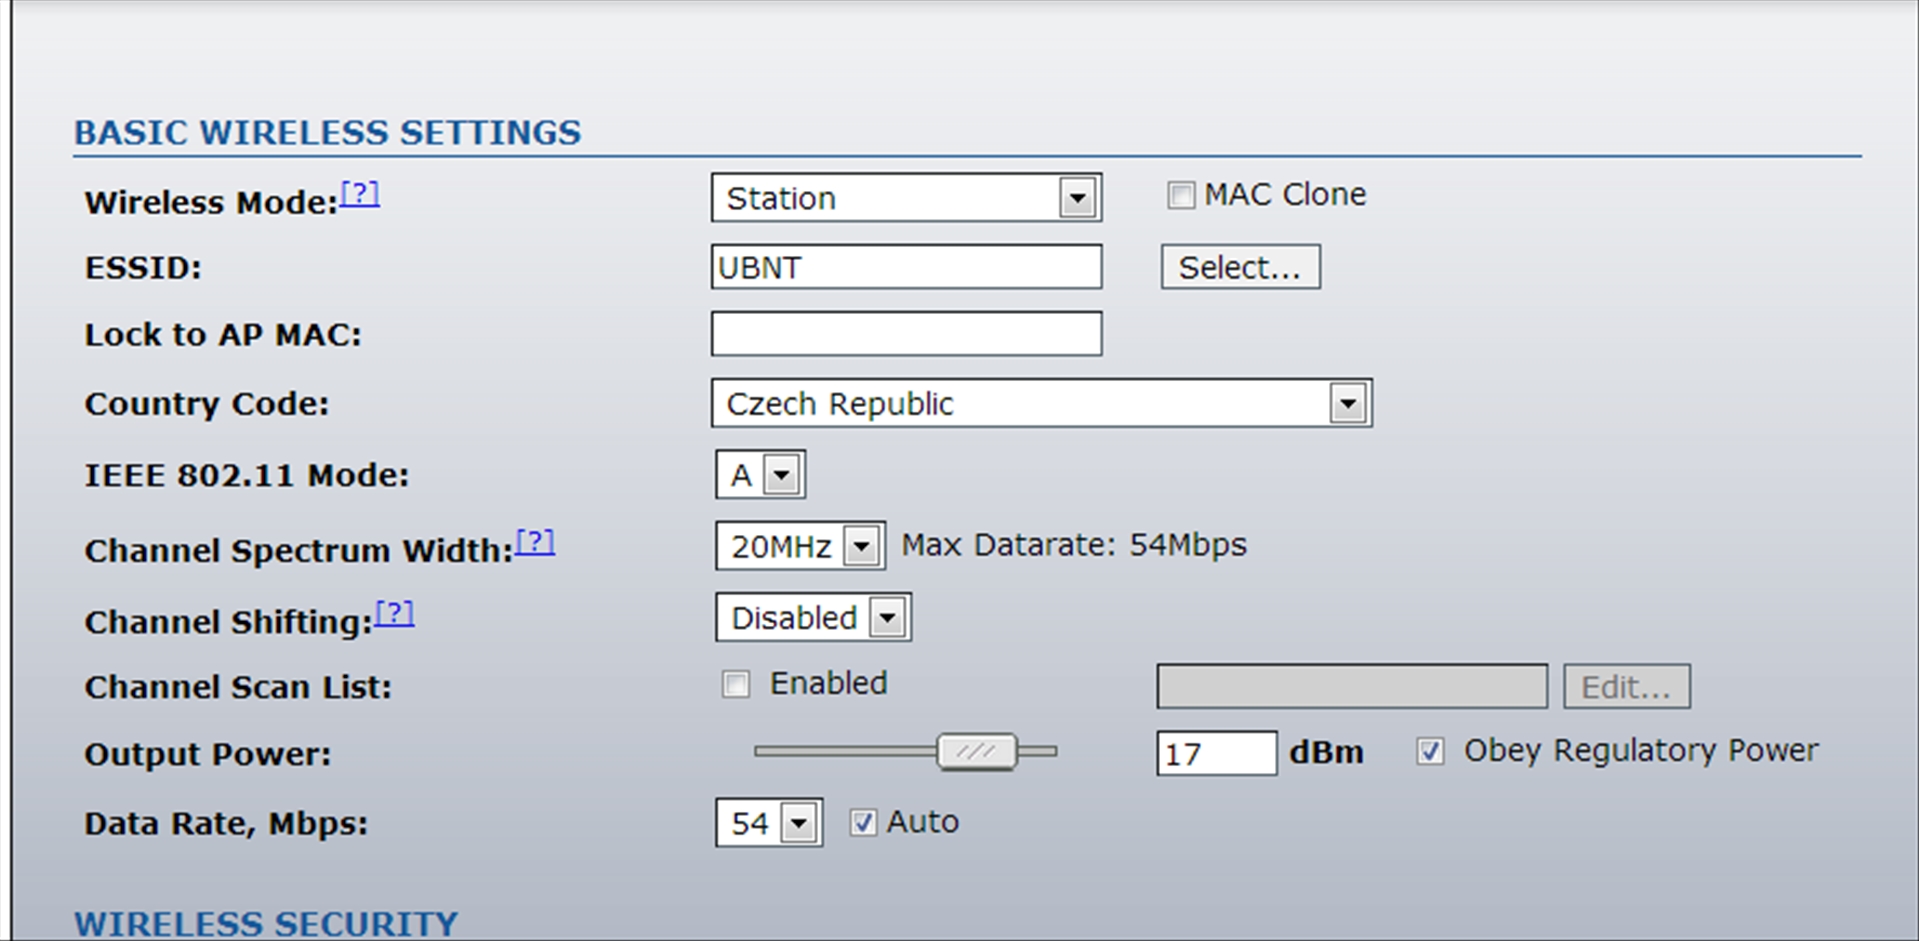
Task: Expand the Channel Shifting dropdown
Action: click(x=887, y=618)
